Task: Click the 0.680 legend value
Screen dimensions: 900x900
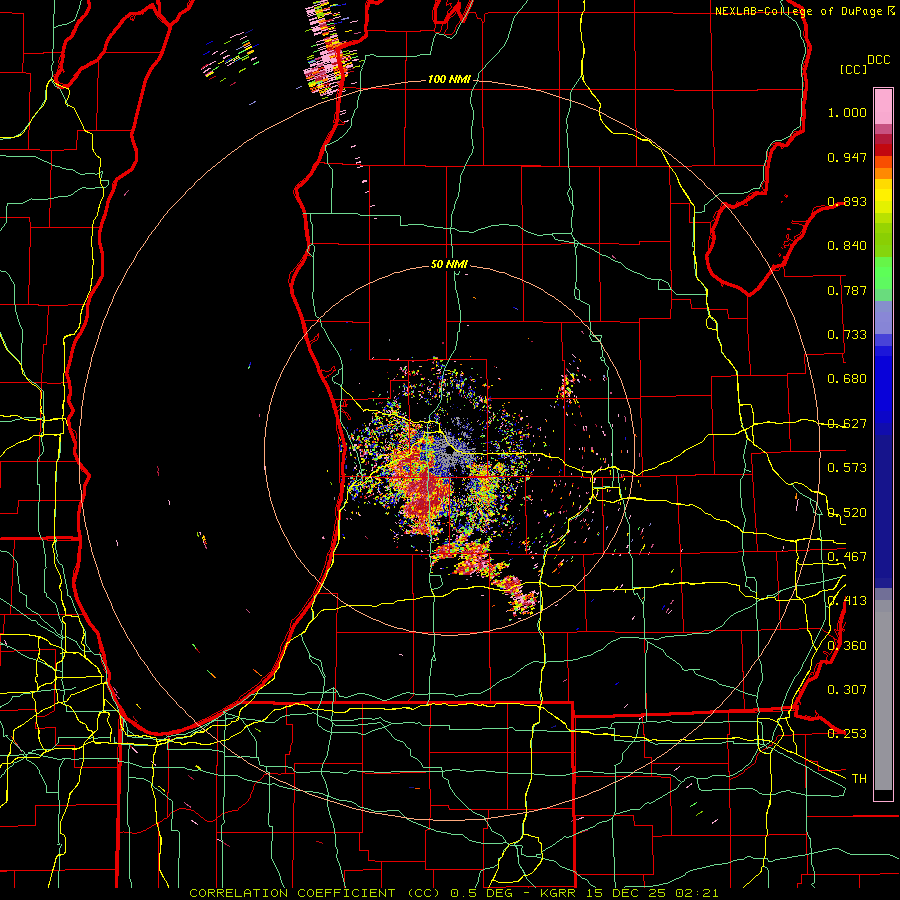Action: pyautogui.click(x=847, y=379)
